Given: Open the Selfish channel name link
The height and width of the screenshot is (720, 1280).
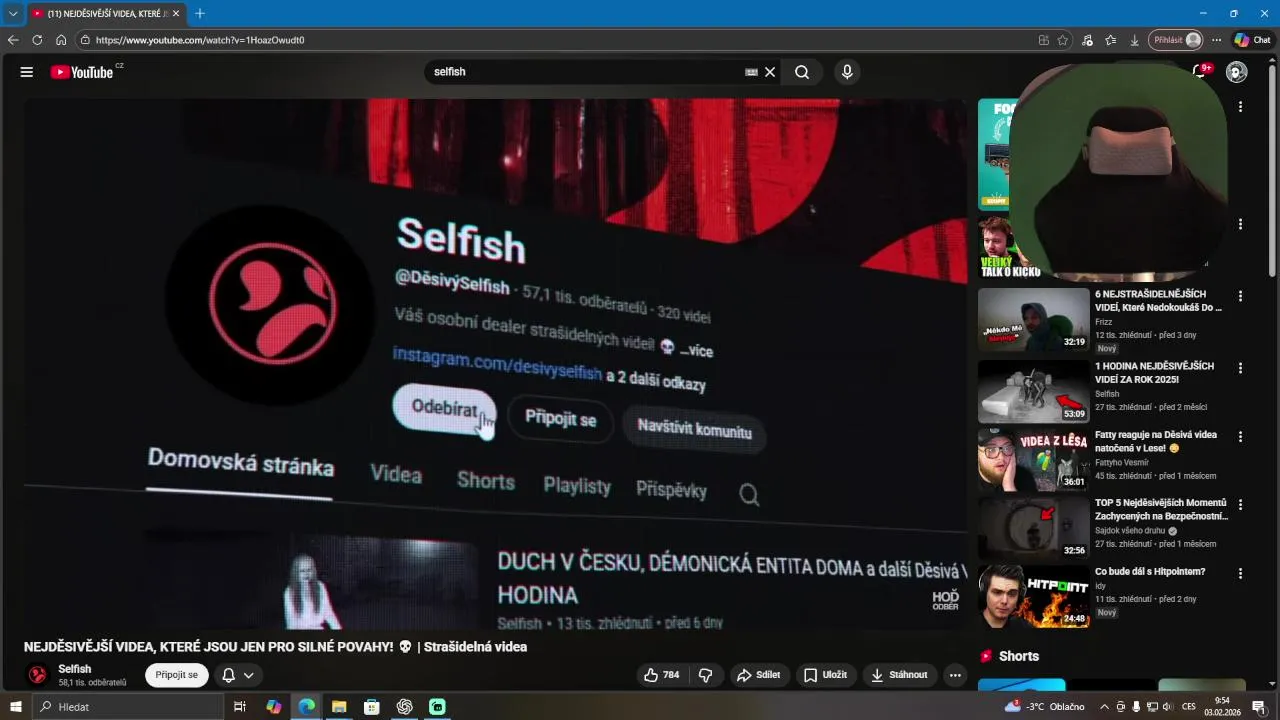Looking at the screenshot, I should coord(75,669).
